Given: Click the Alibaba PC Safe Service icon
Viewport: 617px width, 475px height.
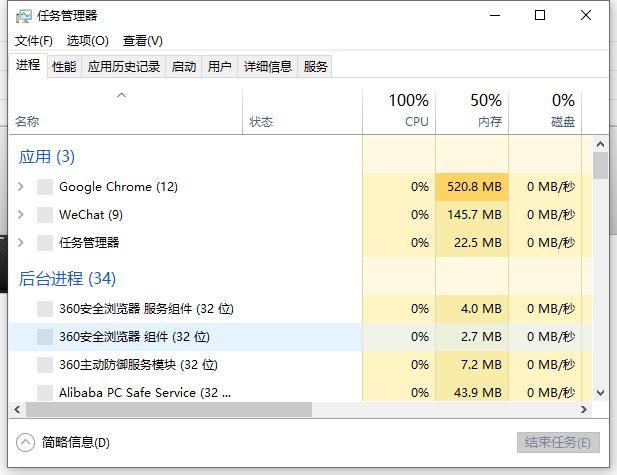Looking at the screenshot, I should [x=44, y=393].
